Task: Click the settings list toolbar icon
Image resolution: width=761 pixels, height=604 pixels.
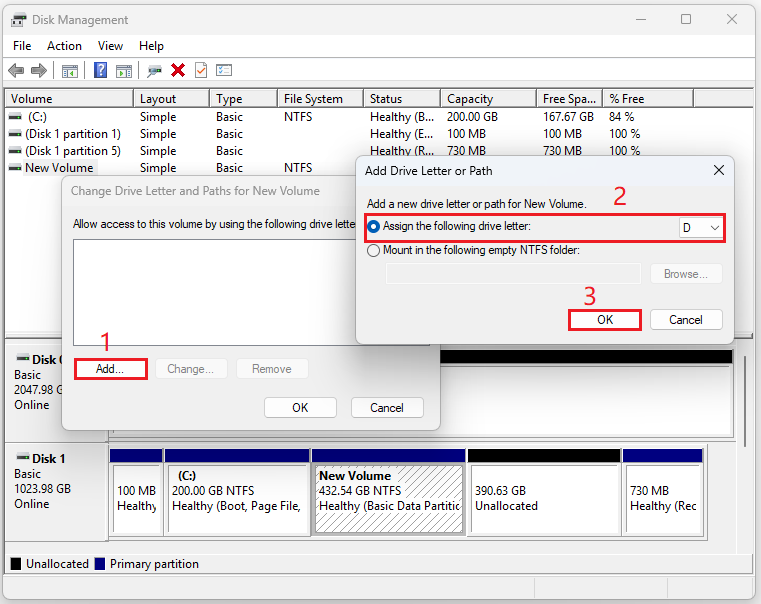Action: click(224, 71)
